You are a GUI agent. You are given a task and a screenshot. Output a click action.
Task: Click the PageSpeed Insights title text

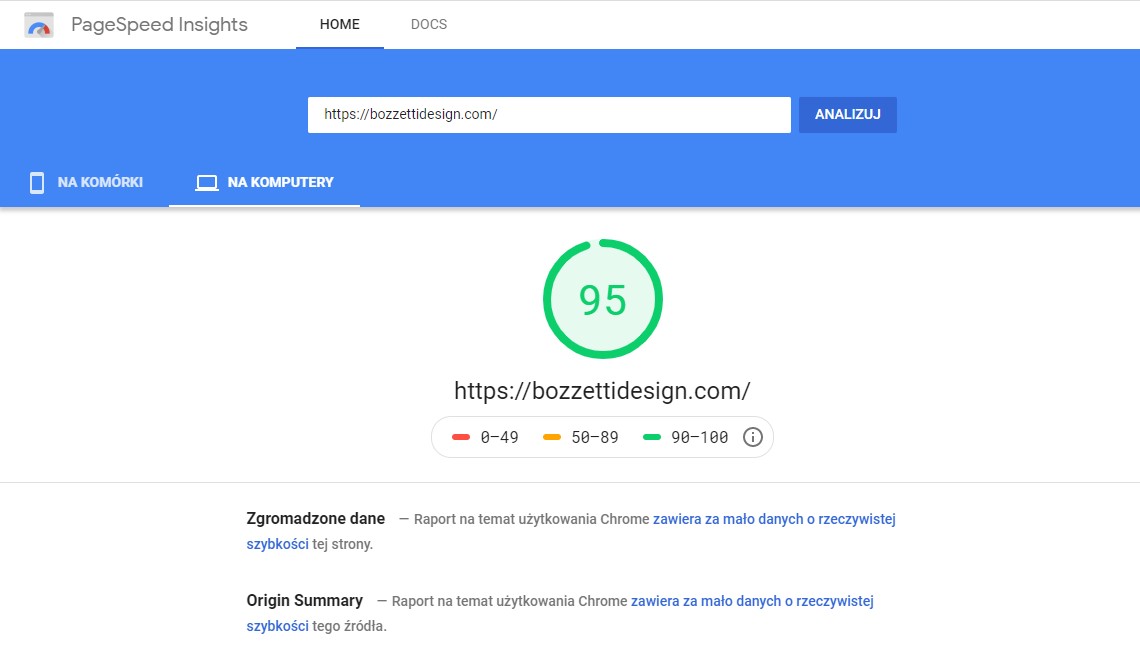tap(159, 25)
